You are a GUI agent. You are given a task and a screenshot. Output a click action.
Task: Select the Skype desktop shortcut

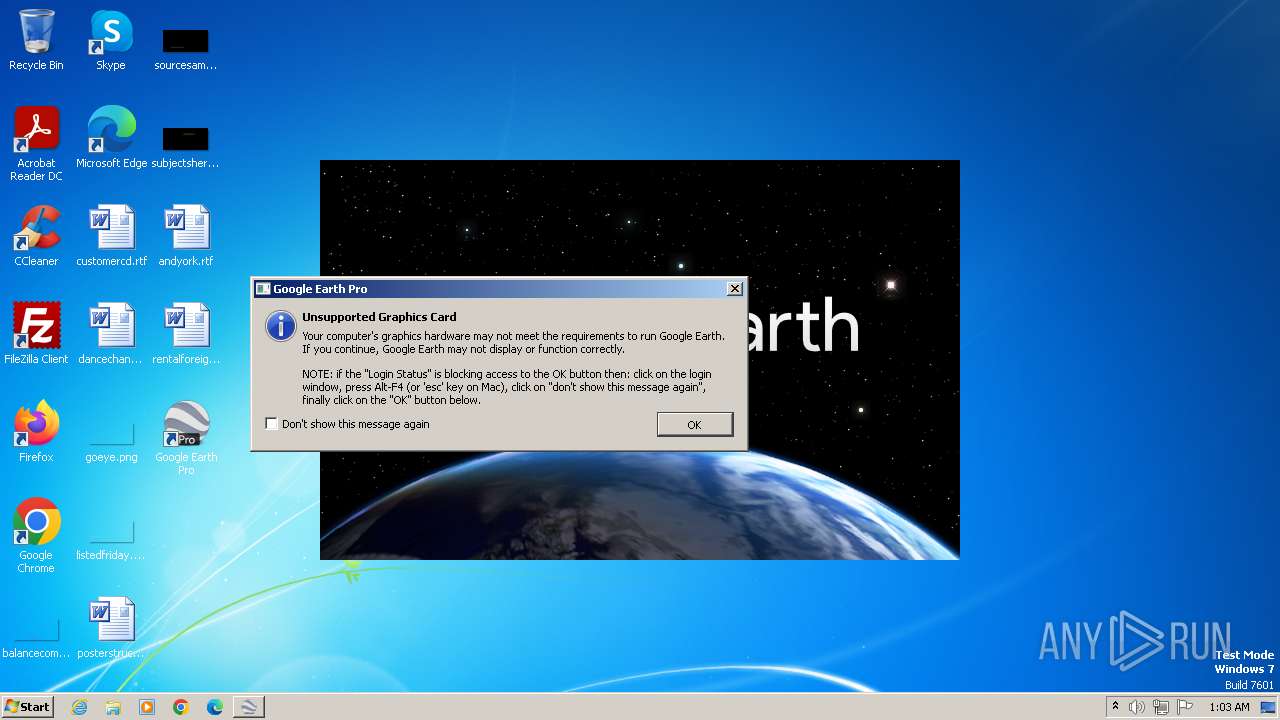tap(111, 40)
